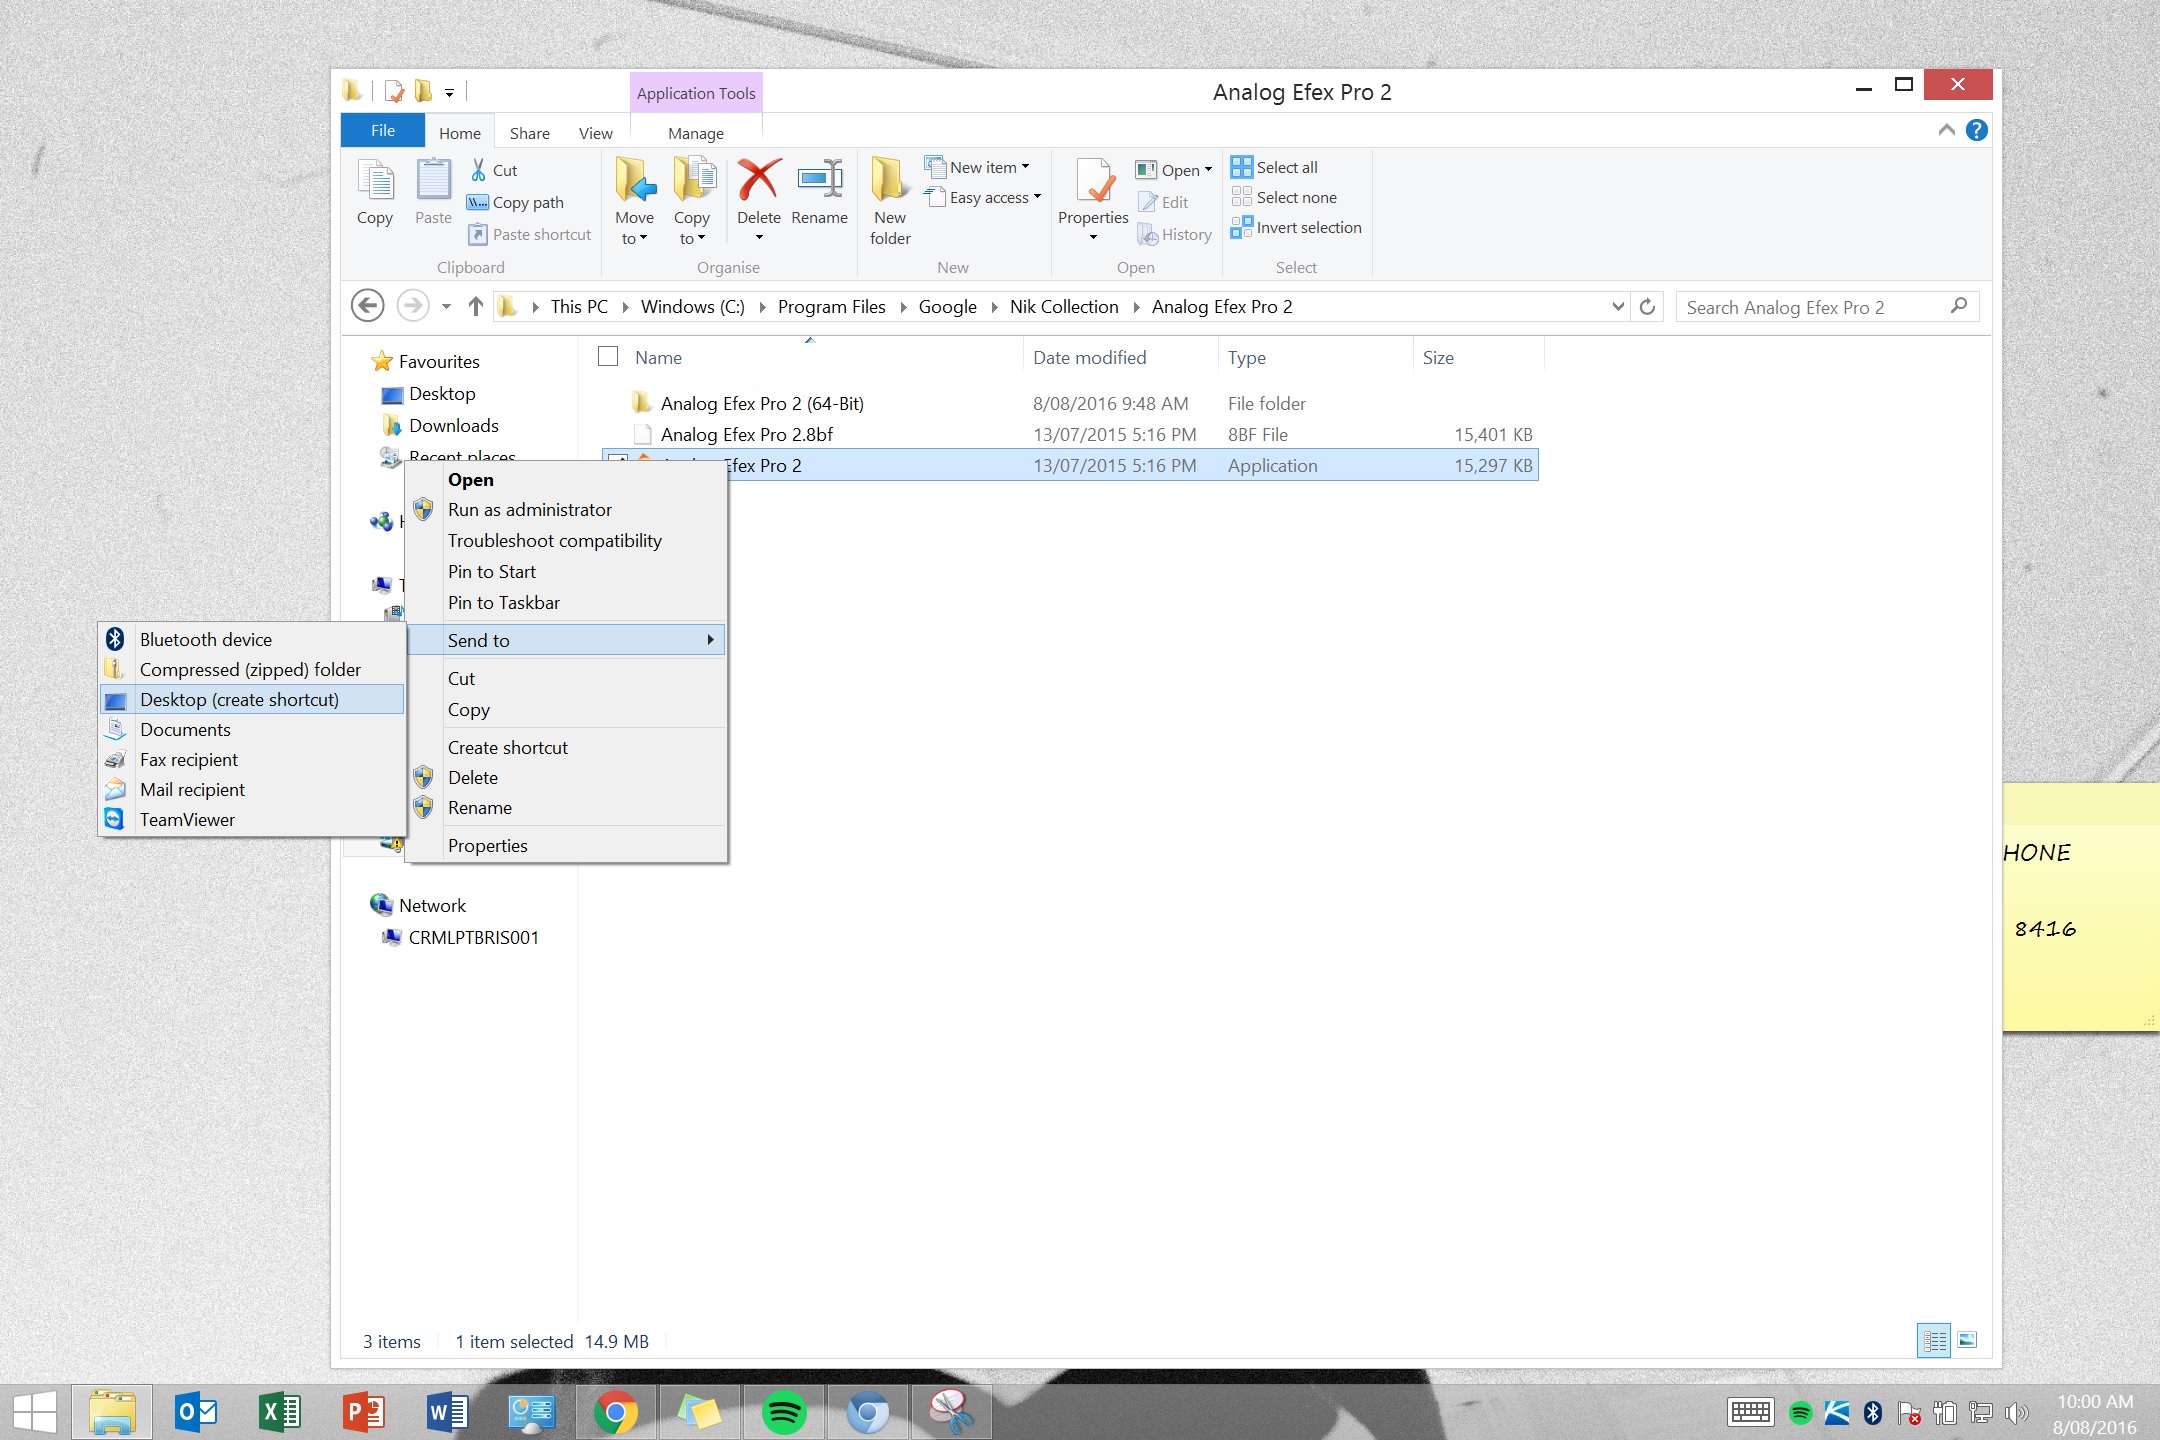The width and height of the screenshot is (2160, 1440).
Task: Click Paste shortcut in ribbon
Action: pos(530,234)
